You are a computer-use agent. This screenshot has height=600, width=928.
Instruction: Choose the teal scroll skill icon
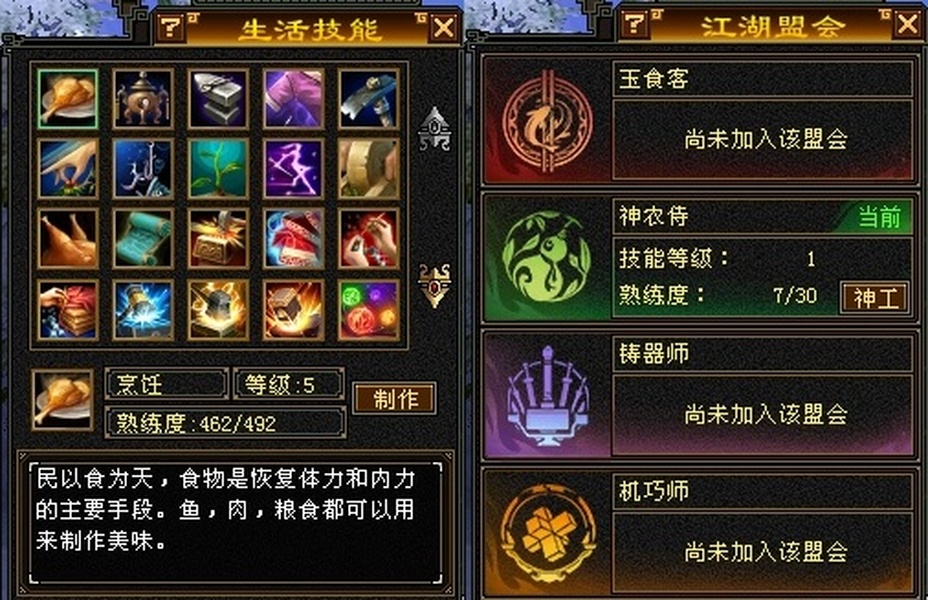[143, 238]
